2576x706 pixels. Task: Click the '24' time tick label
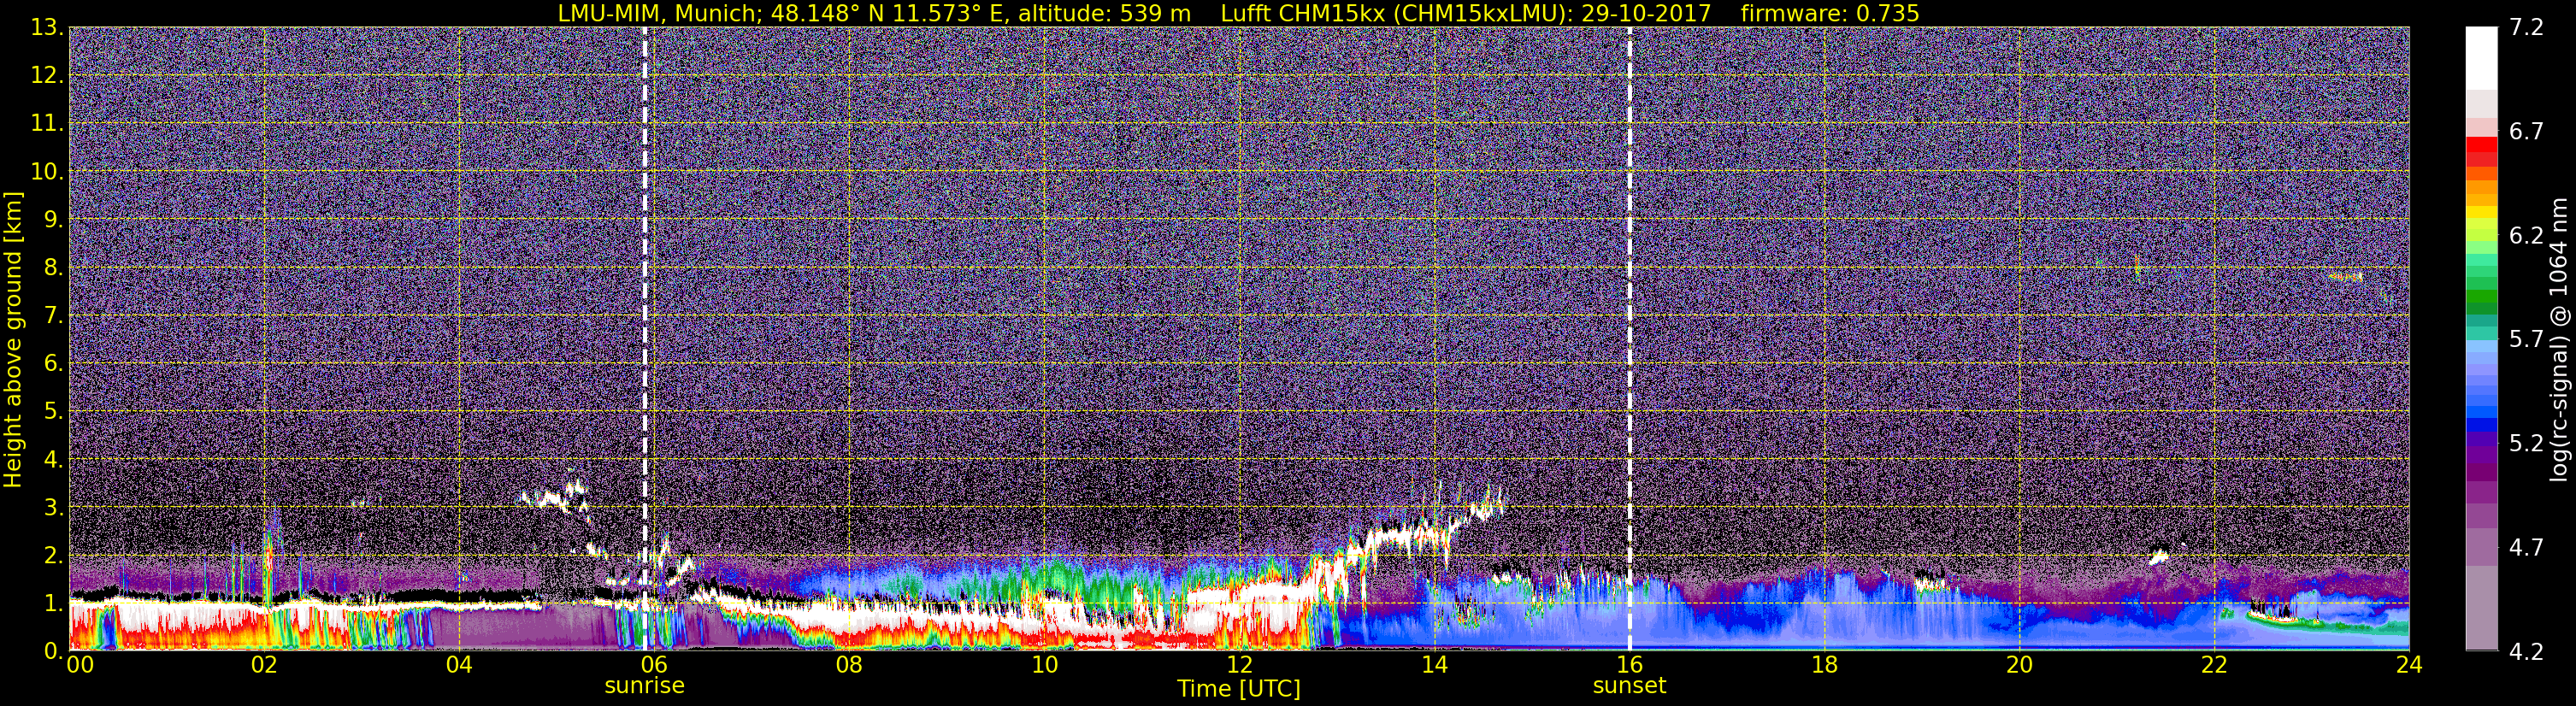(x=2409, y=665)
